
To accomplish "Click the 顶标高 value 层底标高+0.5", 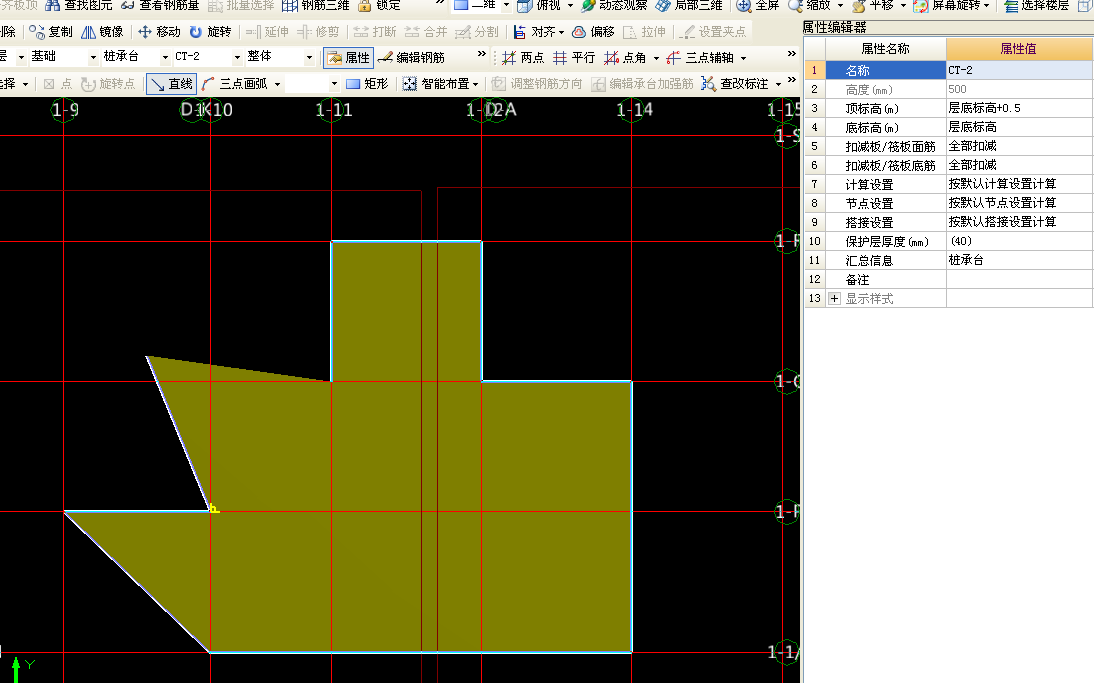I will pyautogui.click(x=1019, y=108).
